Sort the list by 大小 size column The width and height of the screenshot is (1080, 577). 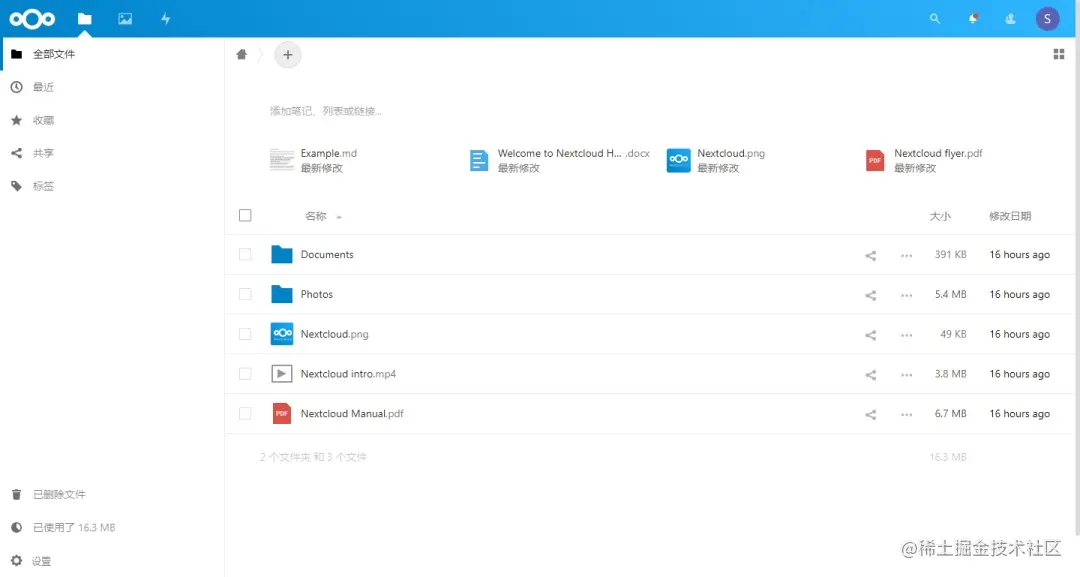939,216
